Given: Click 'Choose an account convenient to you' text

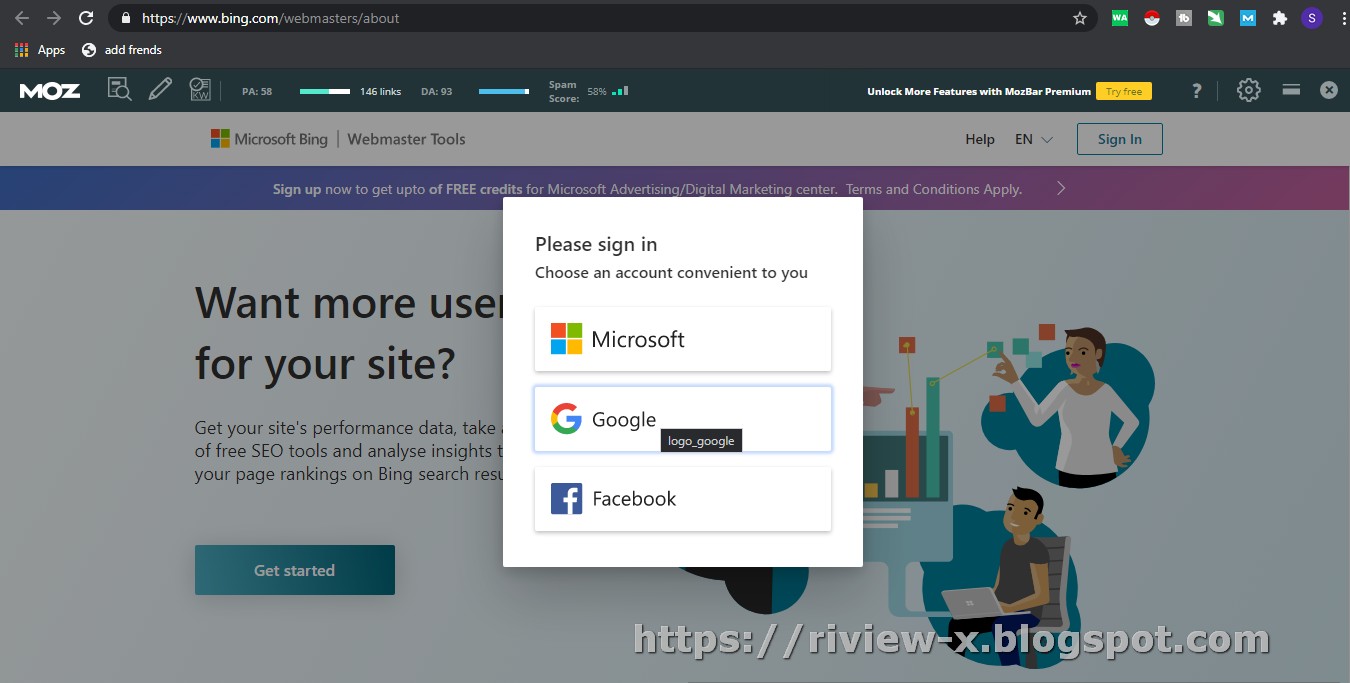Looking at the screenshot, I should click(671, 272).
